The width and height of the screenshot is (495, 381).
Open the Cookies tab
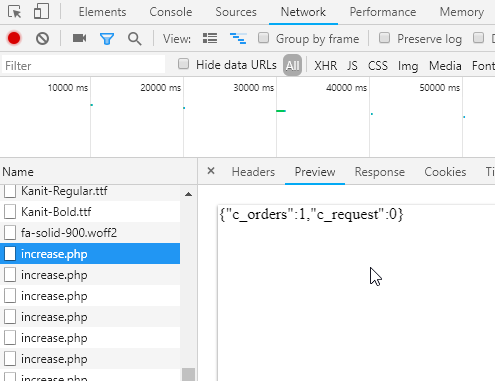(x=445, y=172)
